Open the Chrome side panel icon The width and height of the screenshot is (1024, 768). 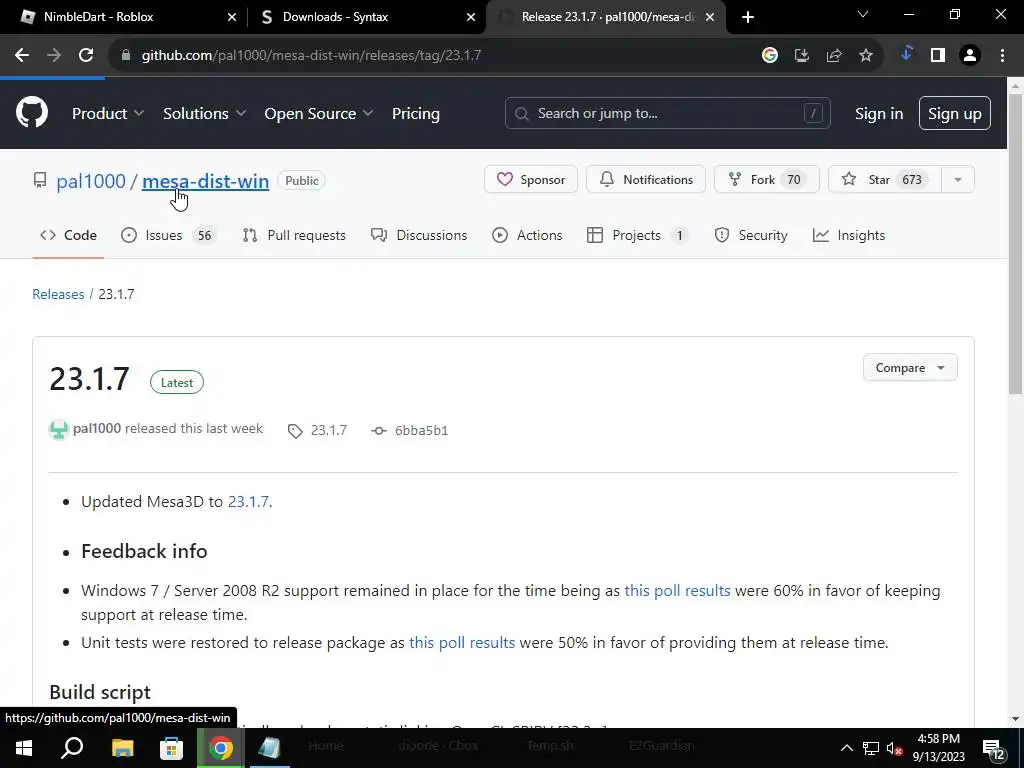[938, 56]
